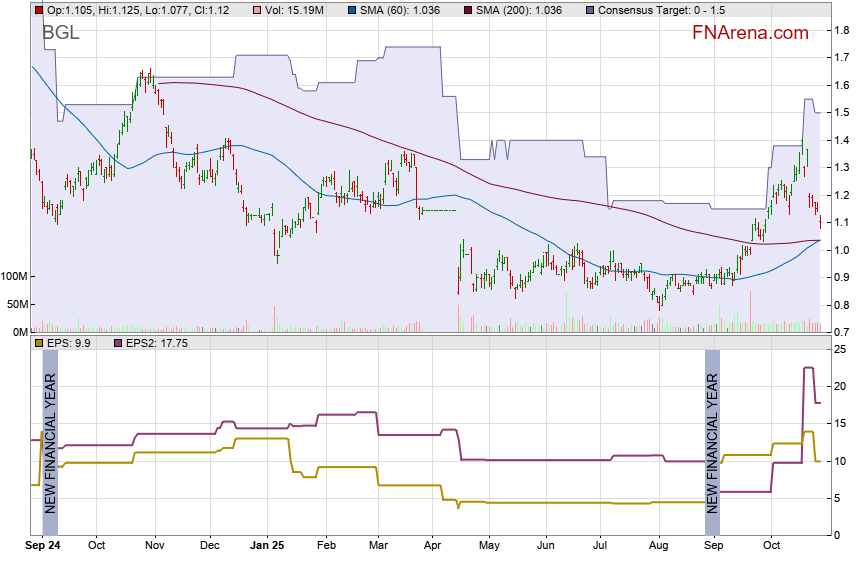This screenshot has height=566, width=859.
Task: Select the left NEW FINANCIAL YEAR marker
Action: [50, 433]
